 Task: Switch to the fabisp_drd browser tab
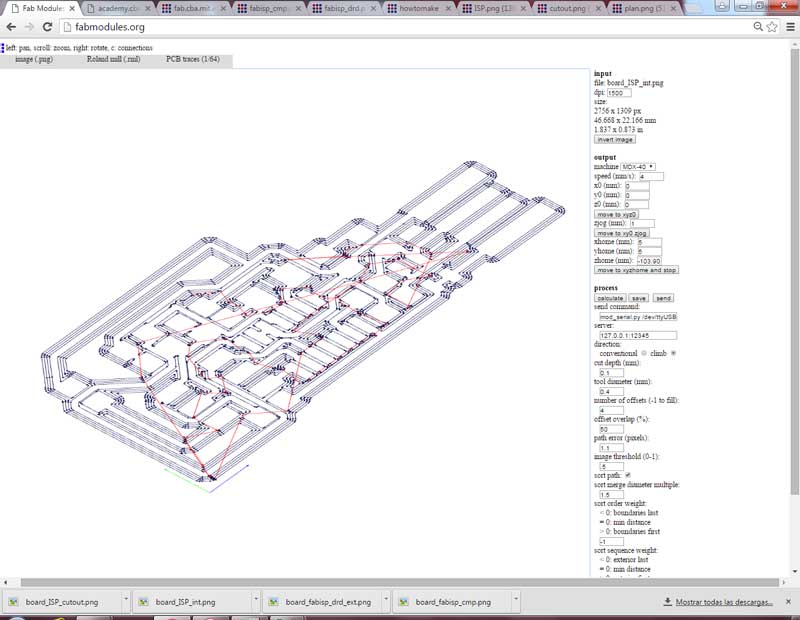(344, 9)
